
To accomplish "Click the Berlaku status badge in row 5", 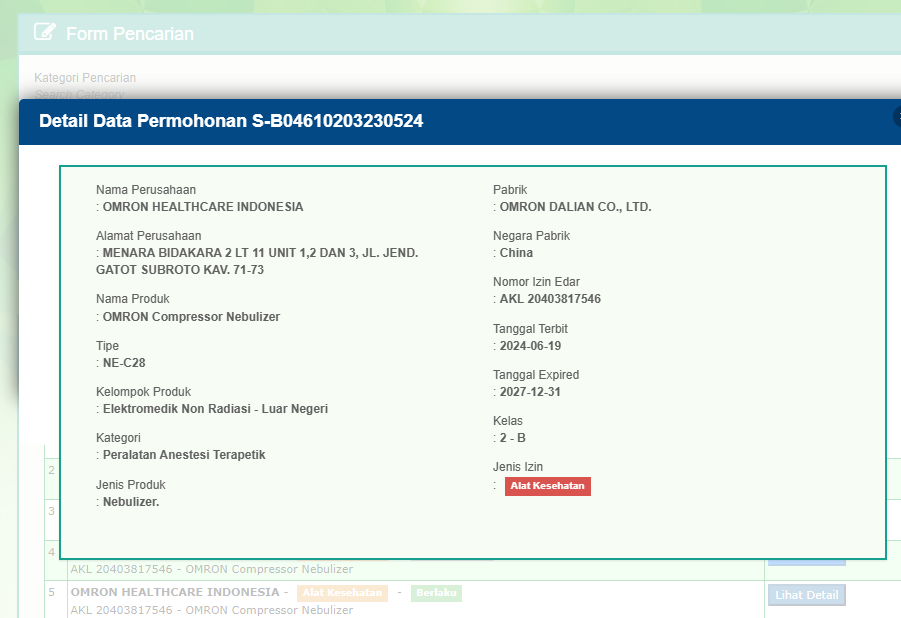I will (436, 593).
